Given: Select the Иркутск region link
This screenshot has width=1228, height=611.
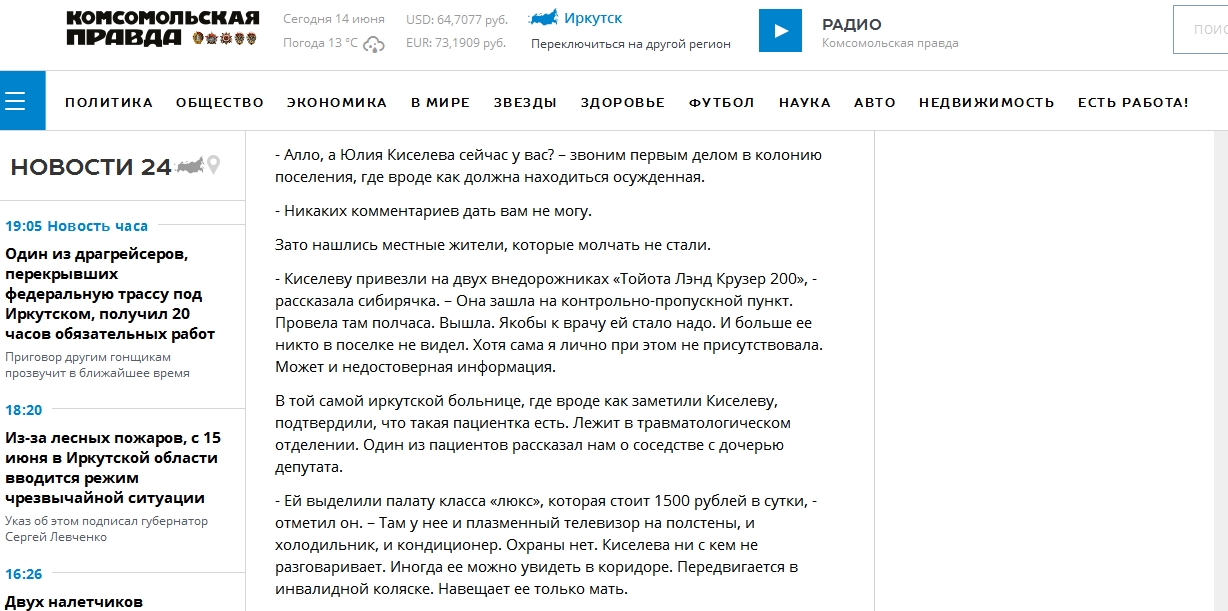Looking at the screenshot, I should 592,18.
